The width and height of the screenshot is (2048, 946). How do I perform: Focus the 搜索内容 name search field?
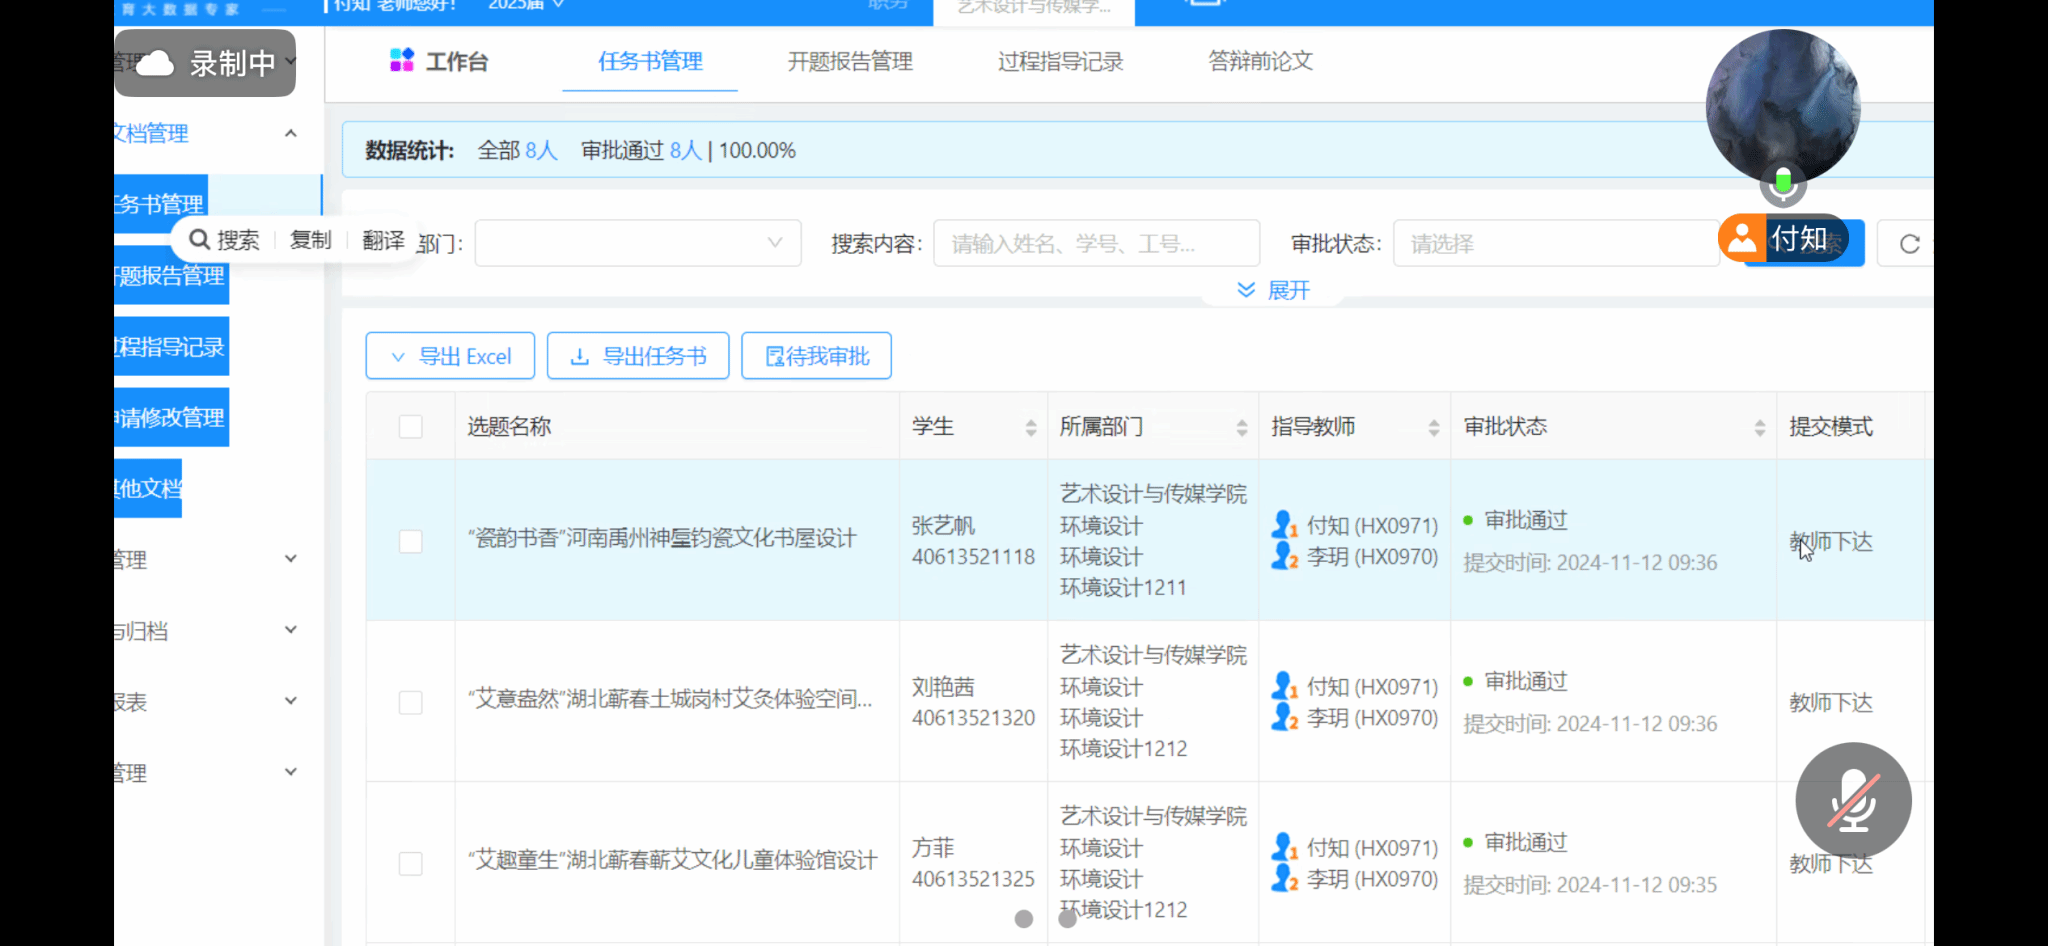[1095, 244]
